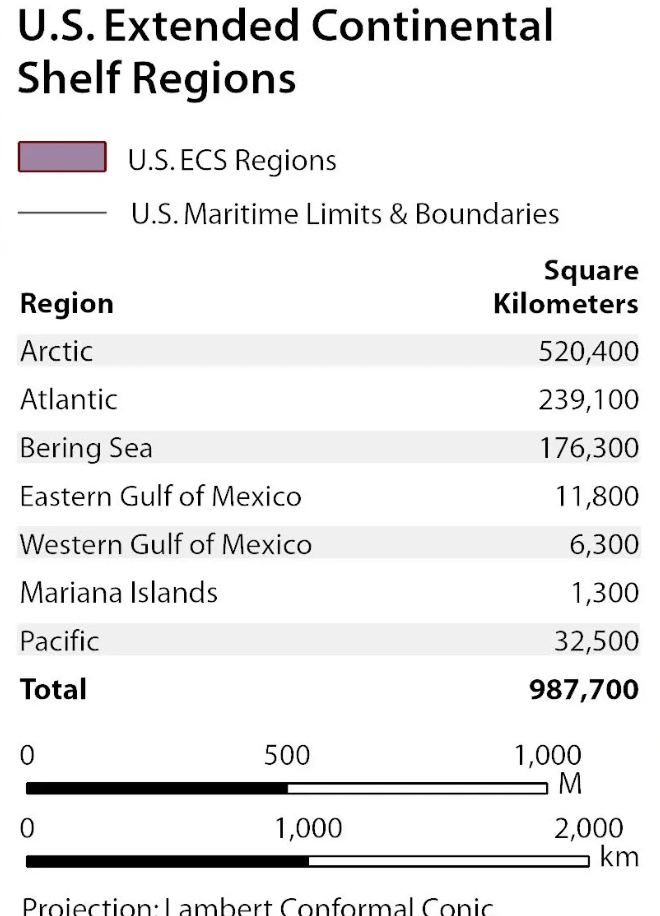Click the total area value 987,700
This screenshot has height=916, width=660.
(x=584, y=689)
